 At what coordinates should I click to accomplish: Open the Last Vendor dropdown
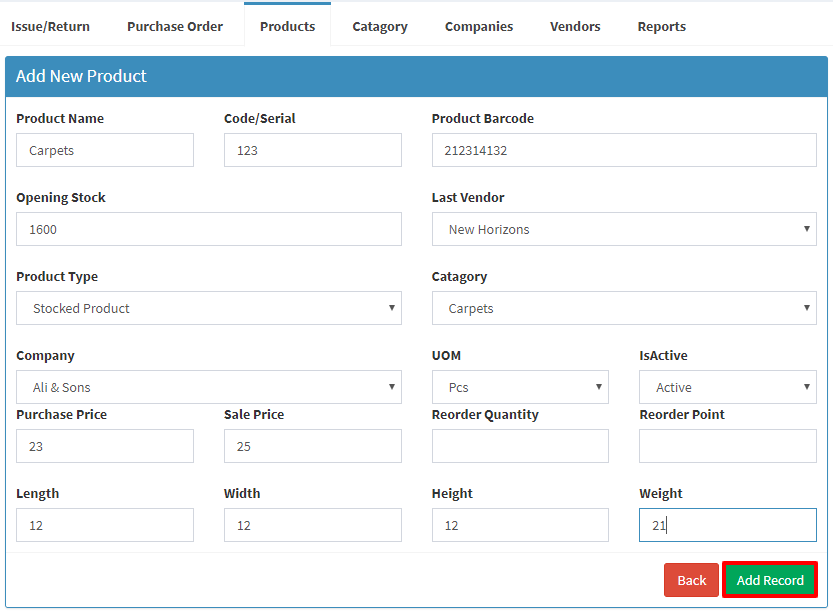click(624, 229)
